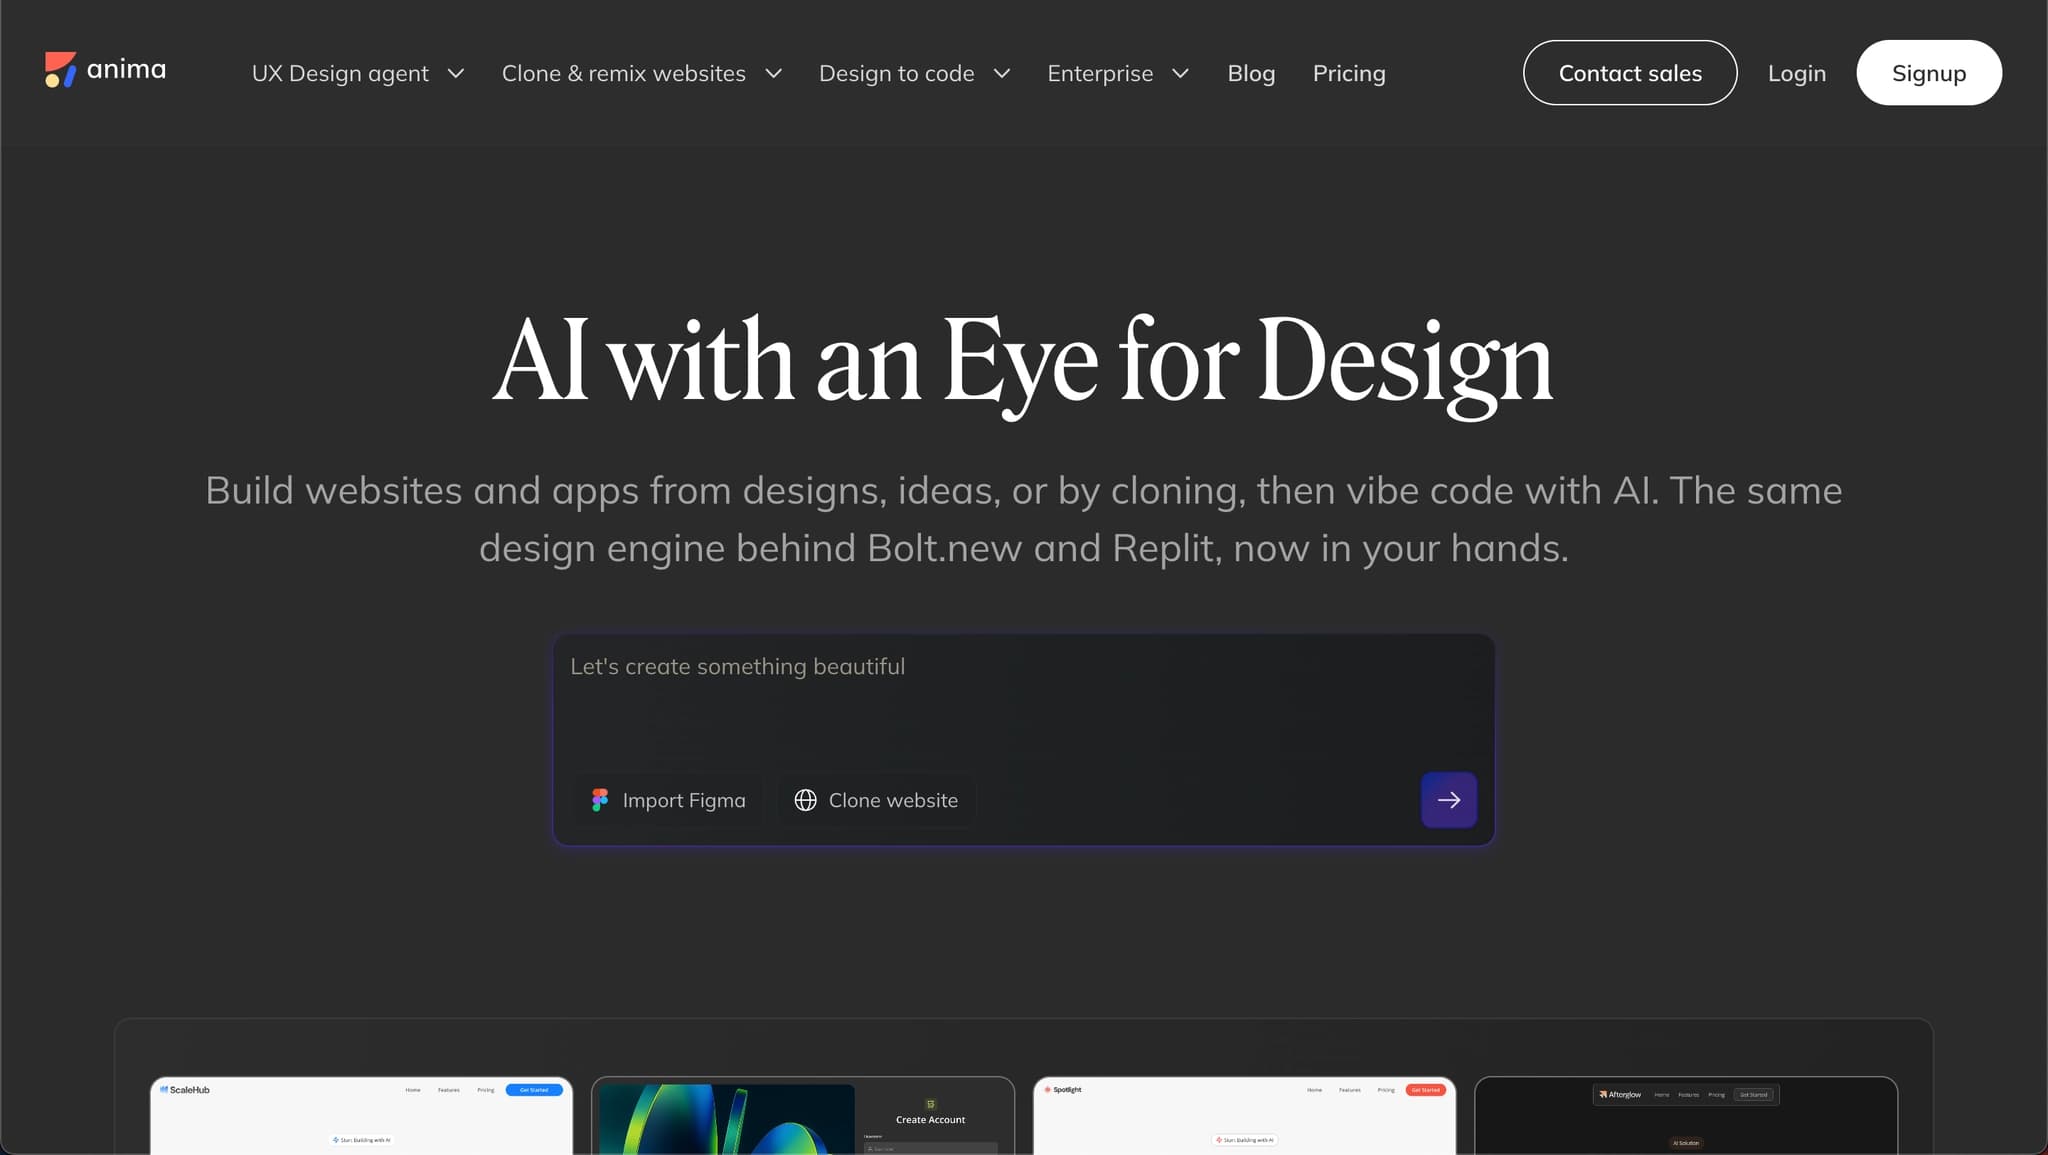Viewport: 2048px width, 1155px height.
Task: Go to the Blog menu item
Action: [1251, 73]
